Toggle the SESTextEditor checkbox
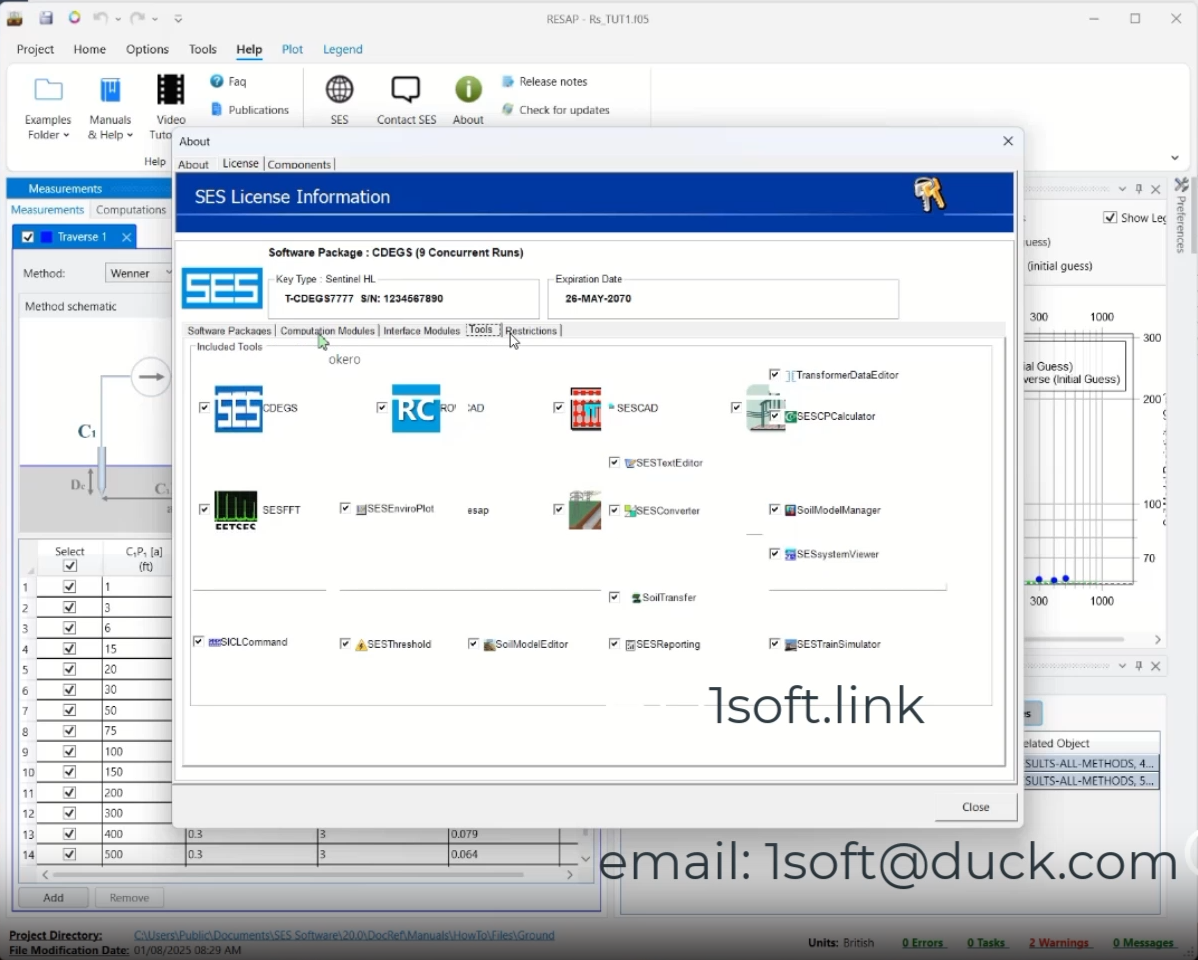The height and width of the screenshot is (960, 1198). click(614, 462)
